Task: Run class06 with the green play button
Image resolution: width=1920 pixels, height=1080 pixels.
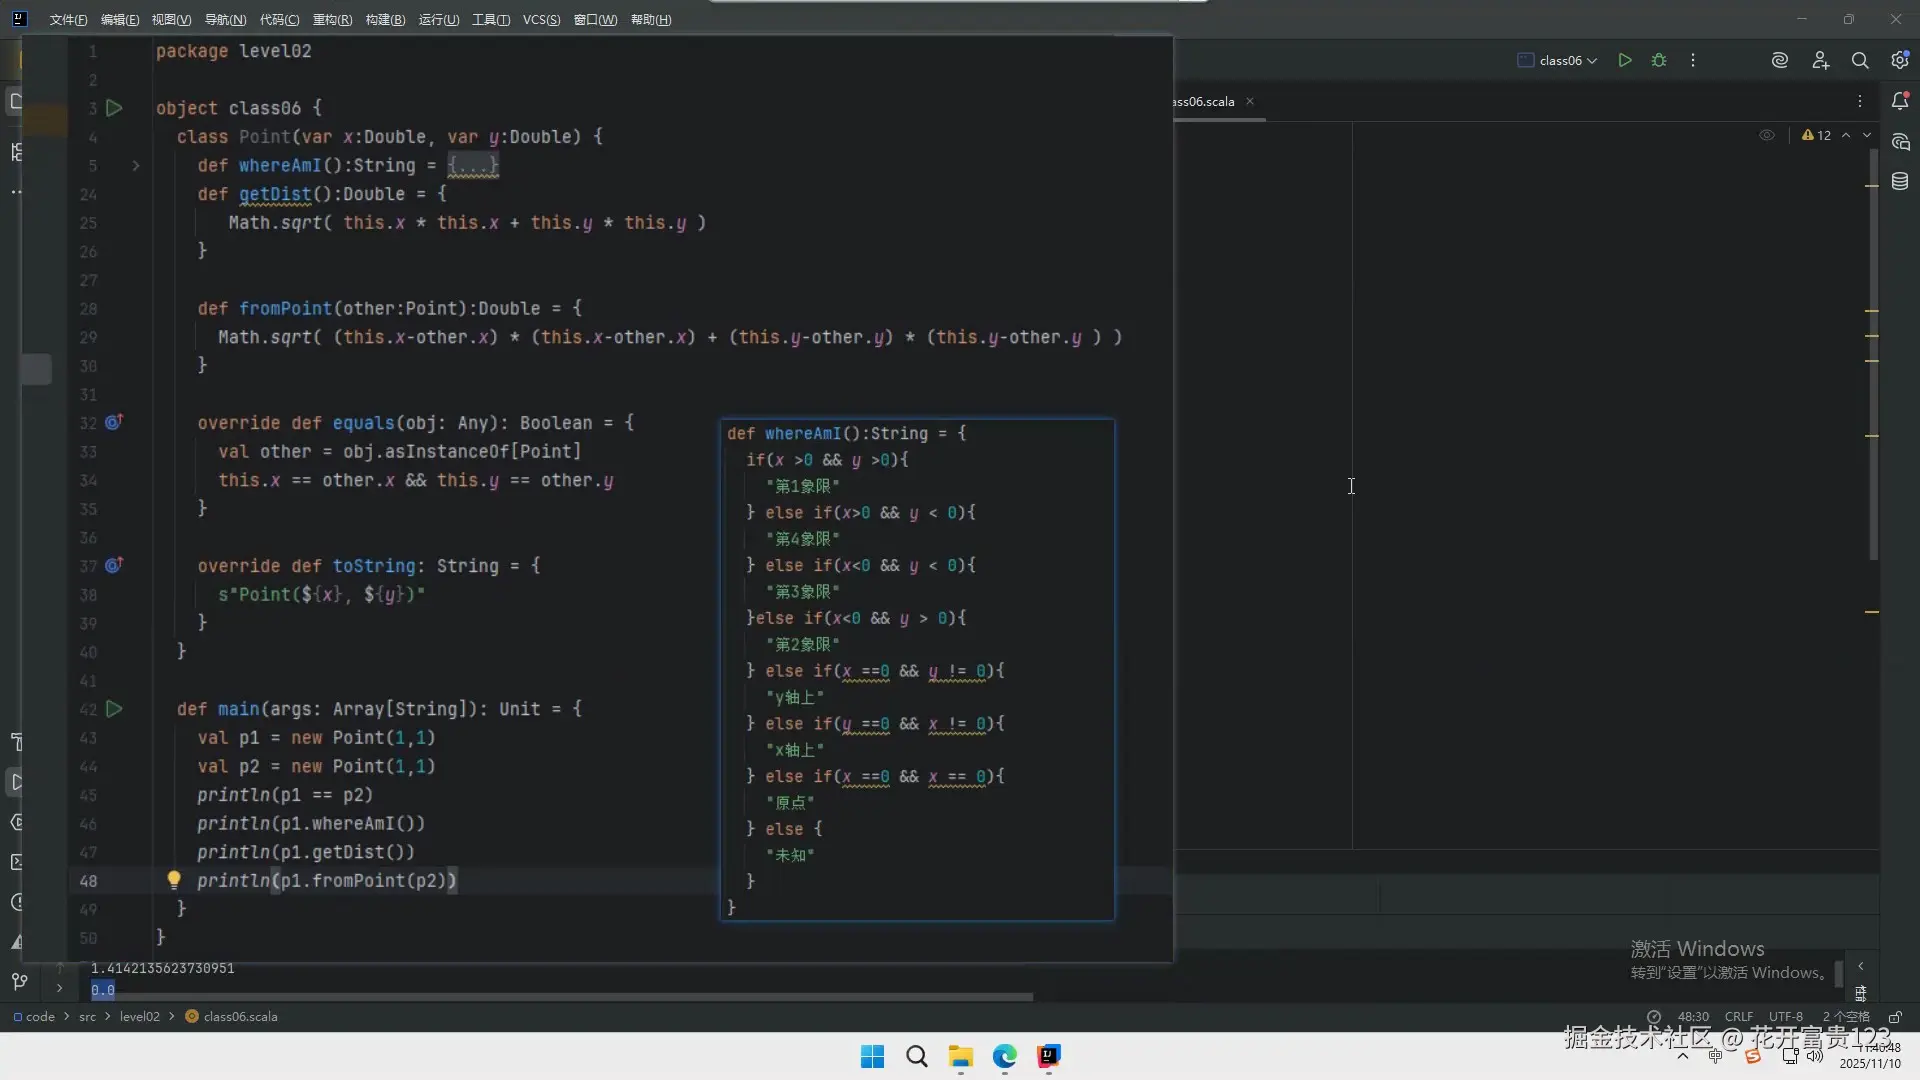Action: point(1625,60)
